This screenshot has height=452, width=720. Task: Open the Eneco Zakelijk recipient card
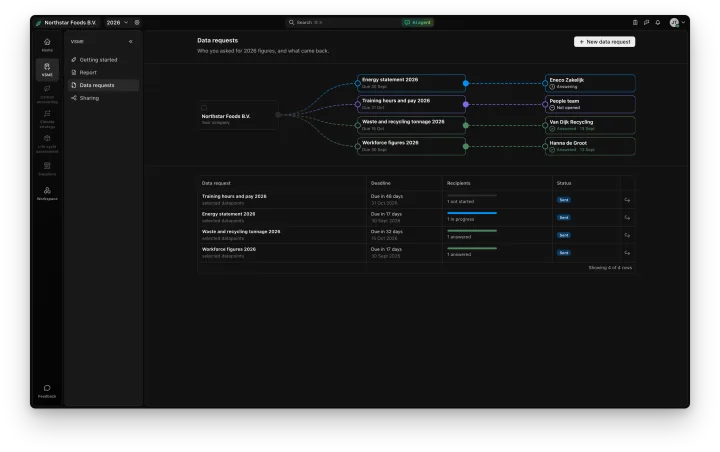click(590, 83)
